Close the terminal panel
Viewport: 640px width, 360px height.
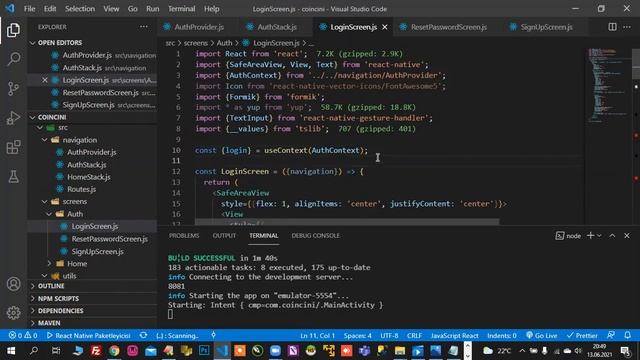coord(627,236)
